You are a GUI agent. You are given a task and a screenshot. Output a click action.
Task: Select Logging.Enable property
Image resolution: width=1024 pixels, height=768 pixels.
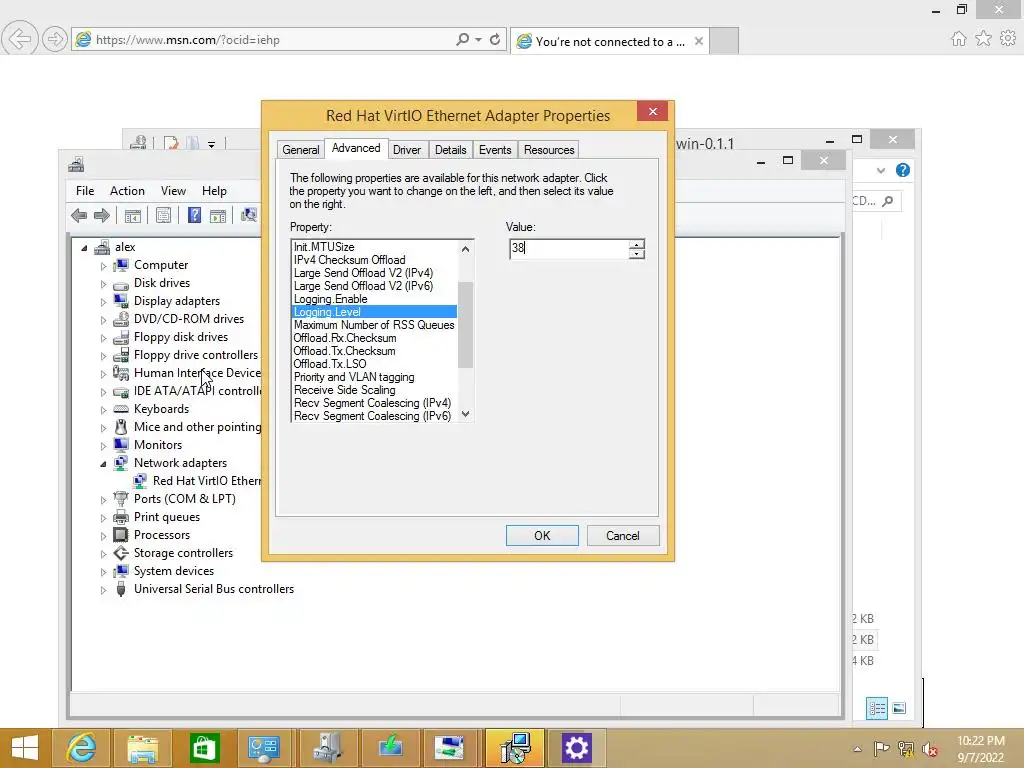pos(374,299)
